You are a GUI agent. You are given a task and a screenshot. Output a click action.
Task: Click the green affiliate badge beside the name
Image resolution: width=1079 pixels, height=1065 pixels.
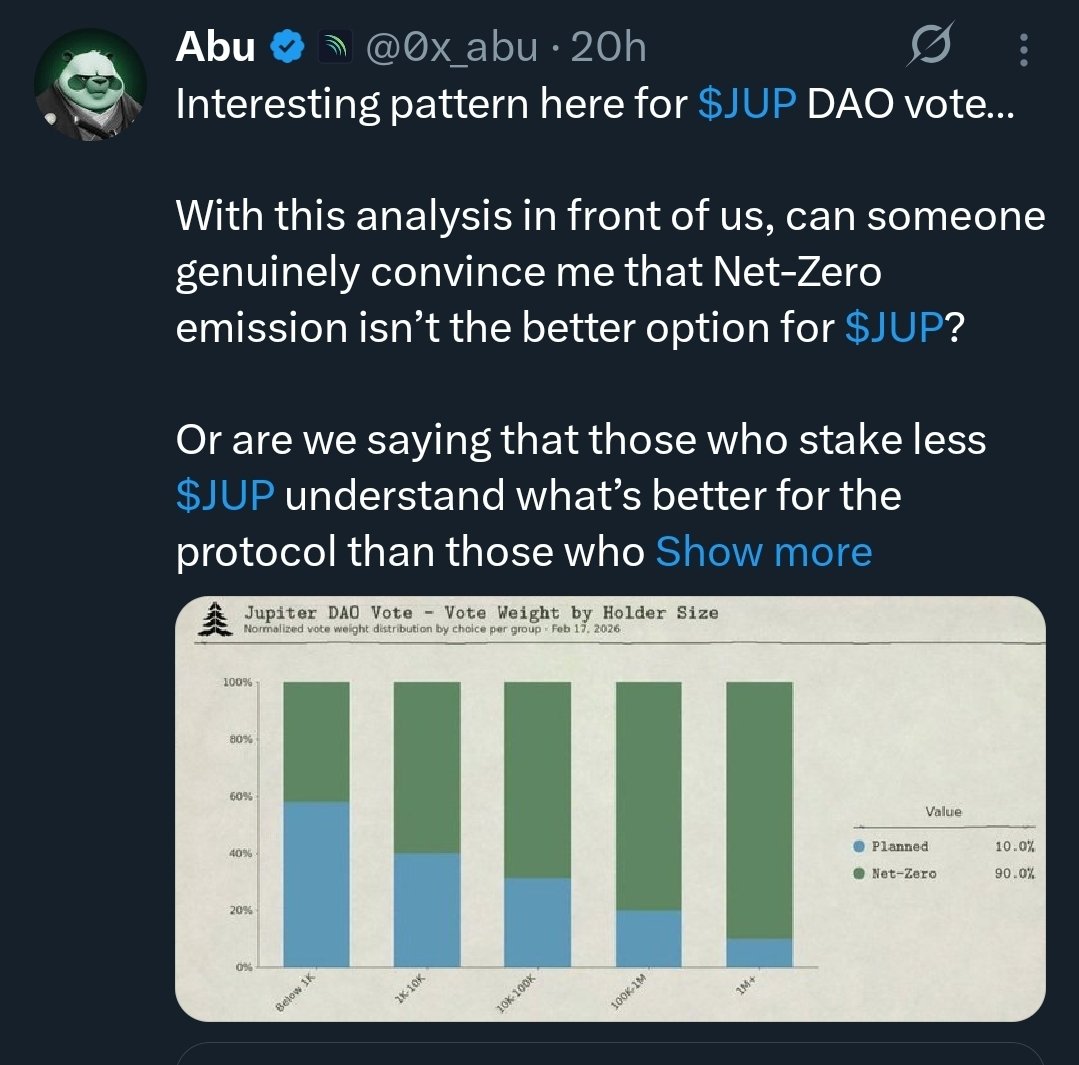pyautogui.click(x=332, y=47)
